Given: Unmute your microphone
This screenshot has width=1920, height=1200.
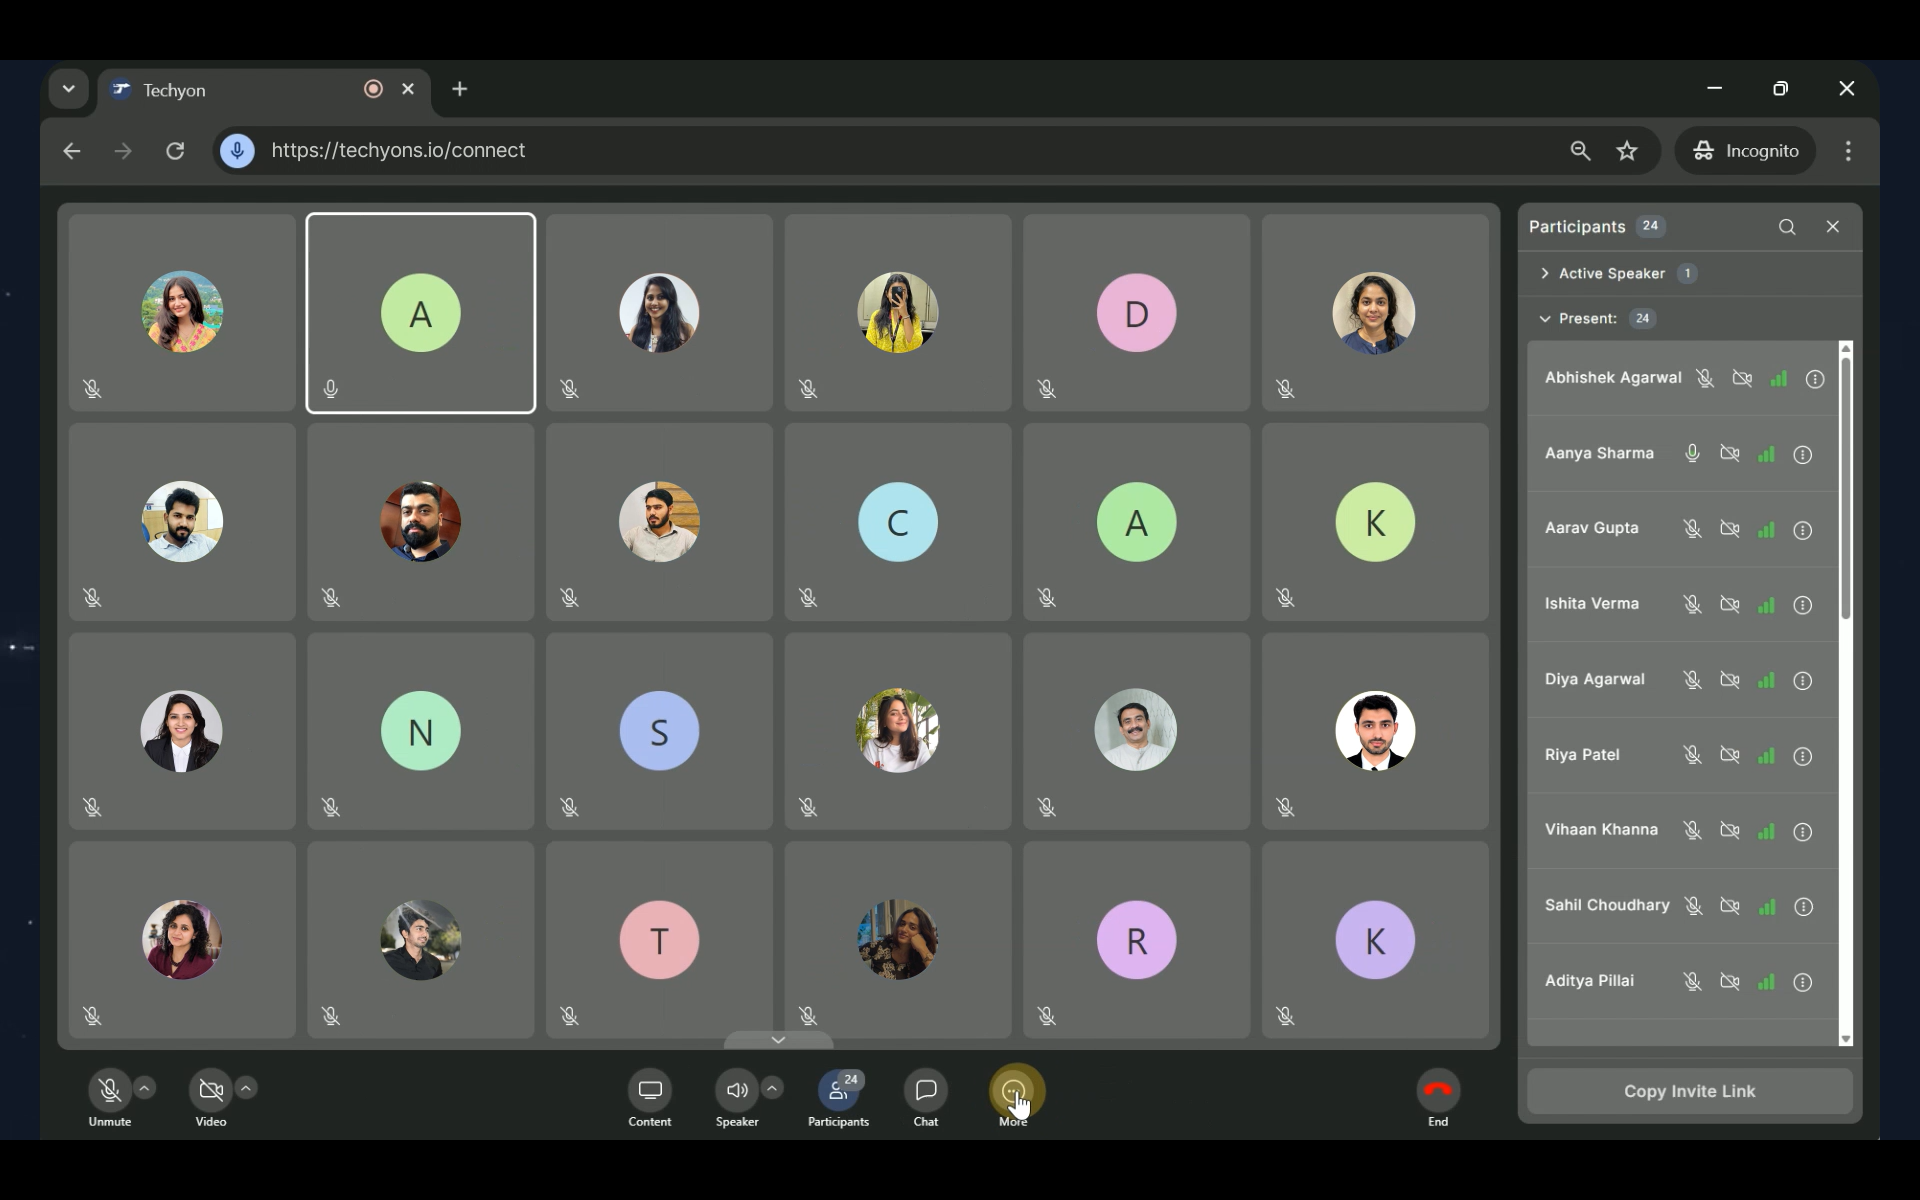Looking at the screenshot, I should (x=109, y=1088).
